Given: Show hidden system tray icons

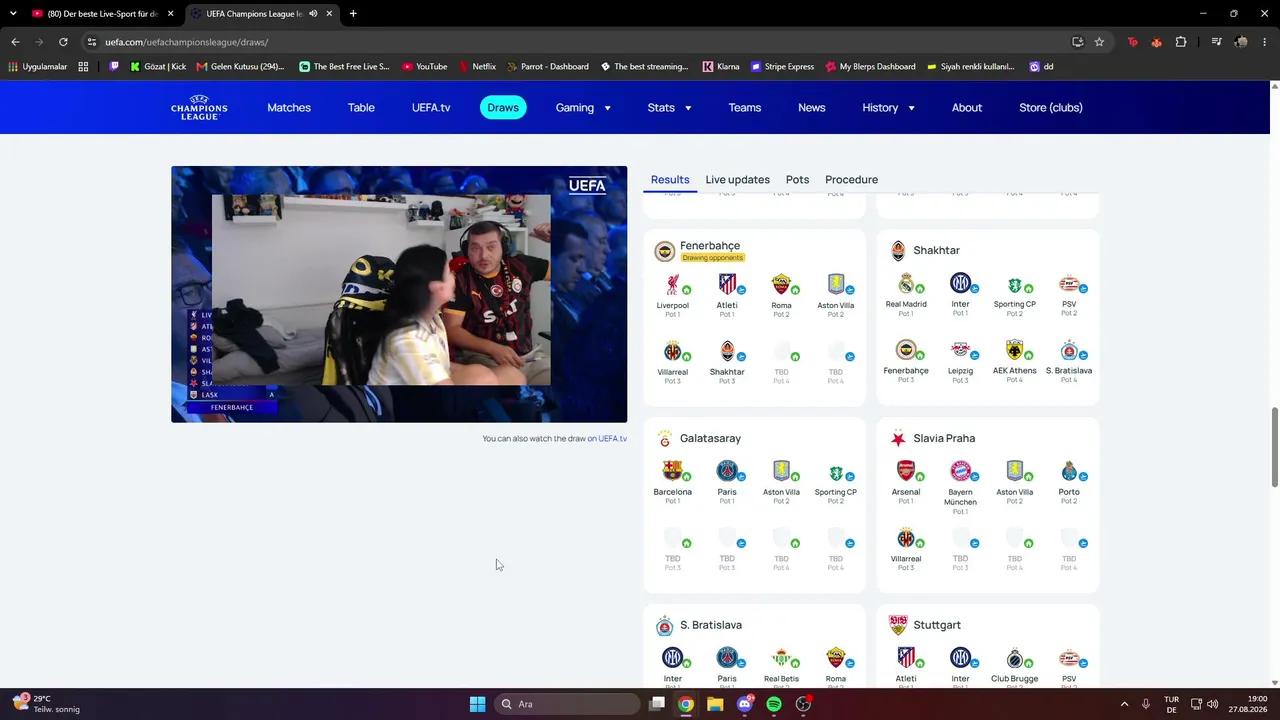Looking at the screenshot, I should (1124, 704).
